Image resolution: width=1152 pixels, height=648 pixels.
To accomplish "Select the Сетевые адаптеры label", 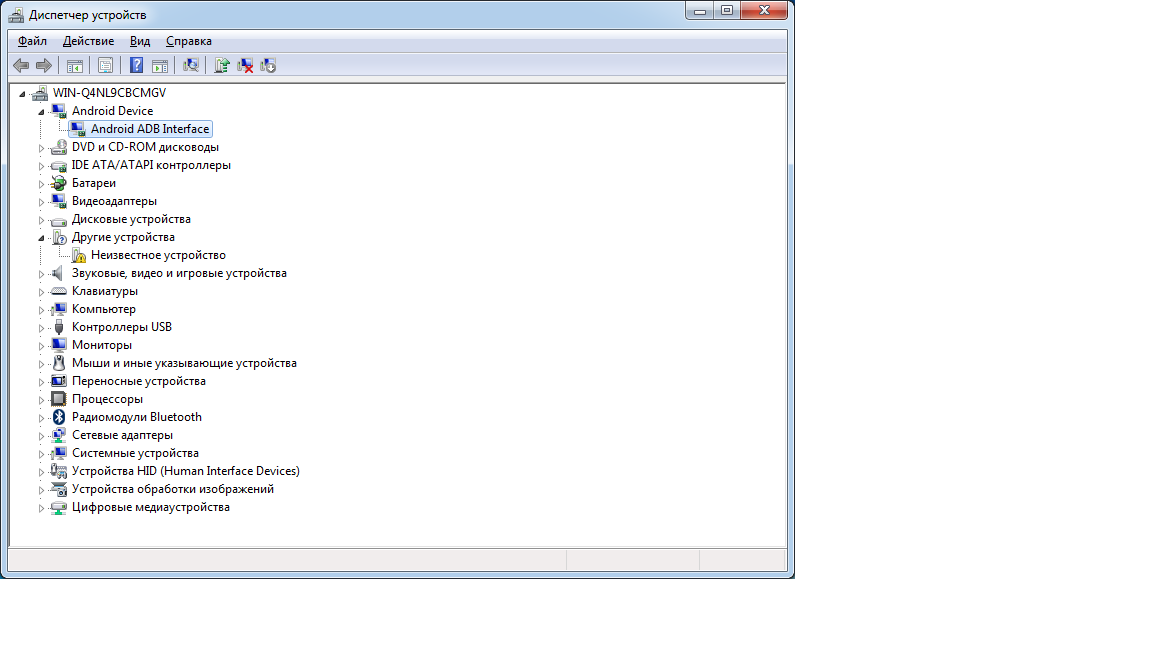I will point(123,435).
